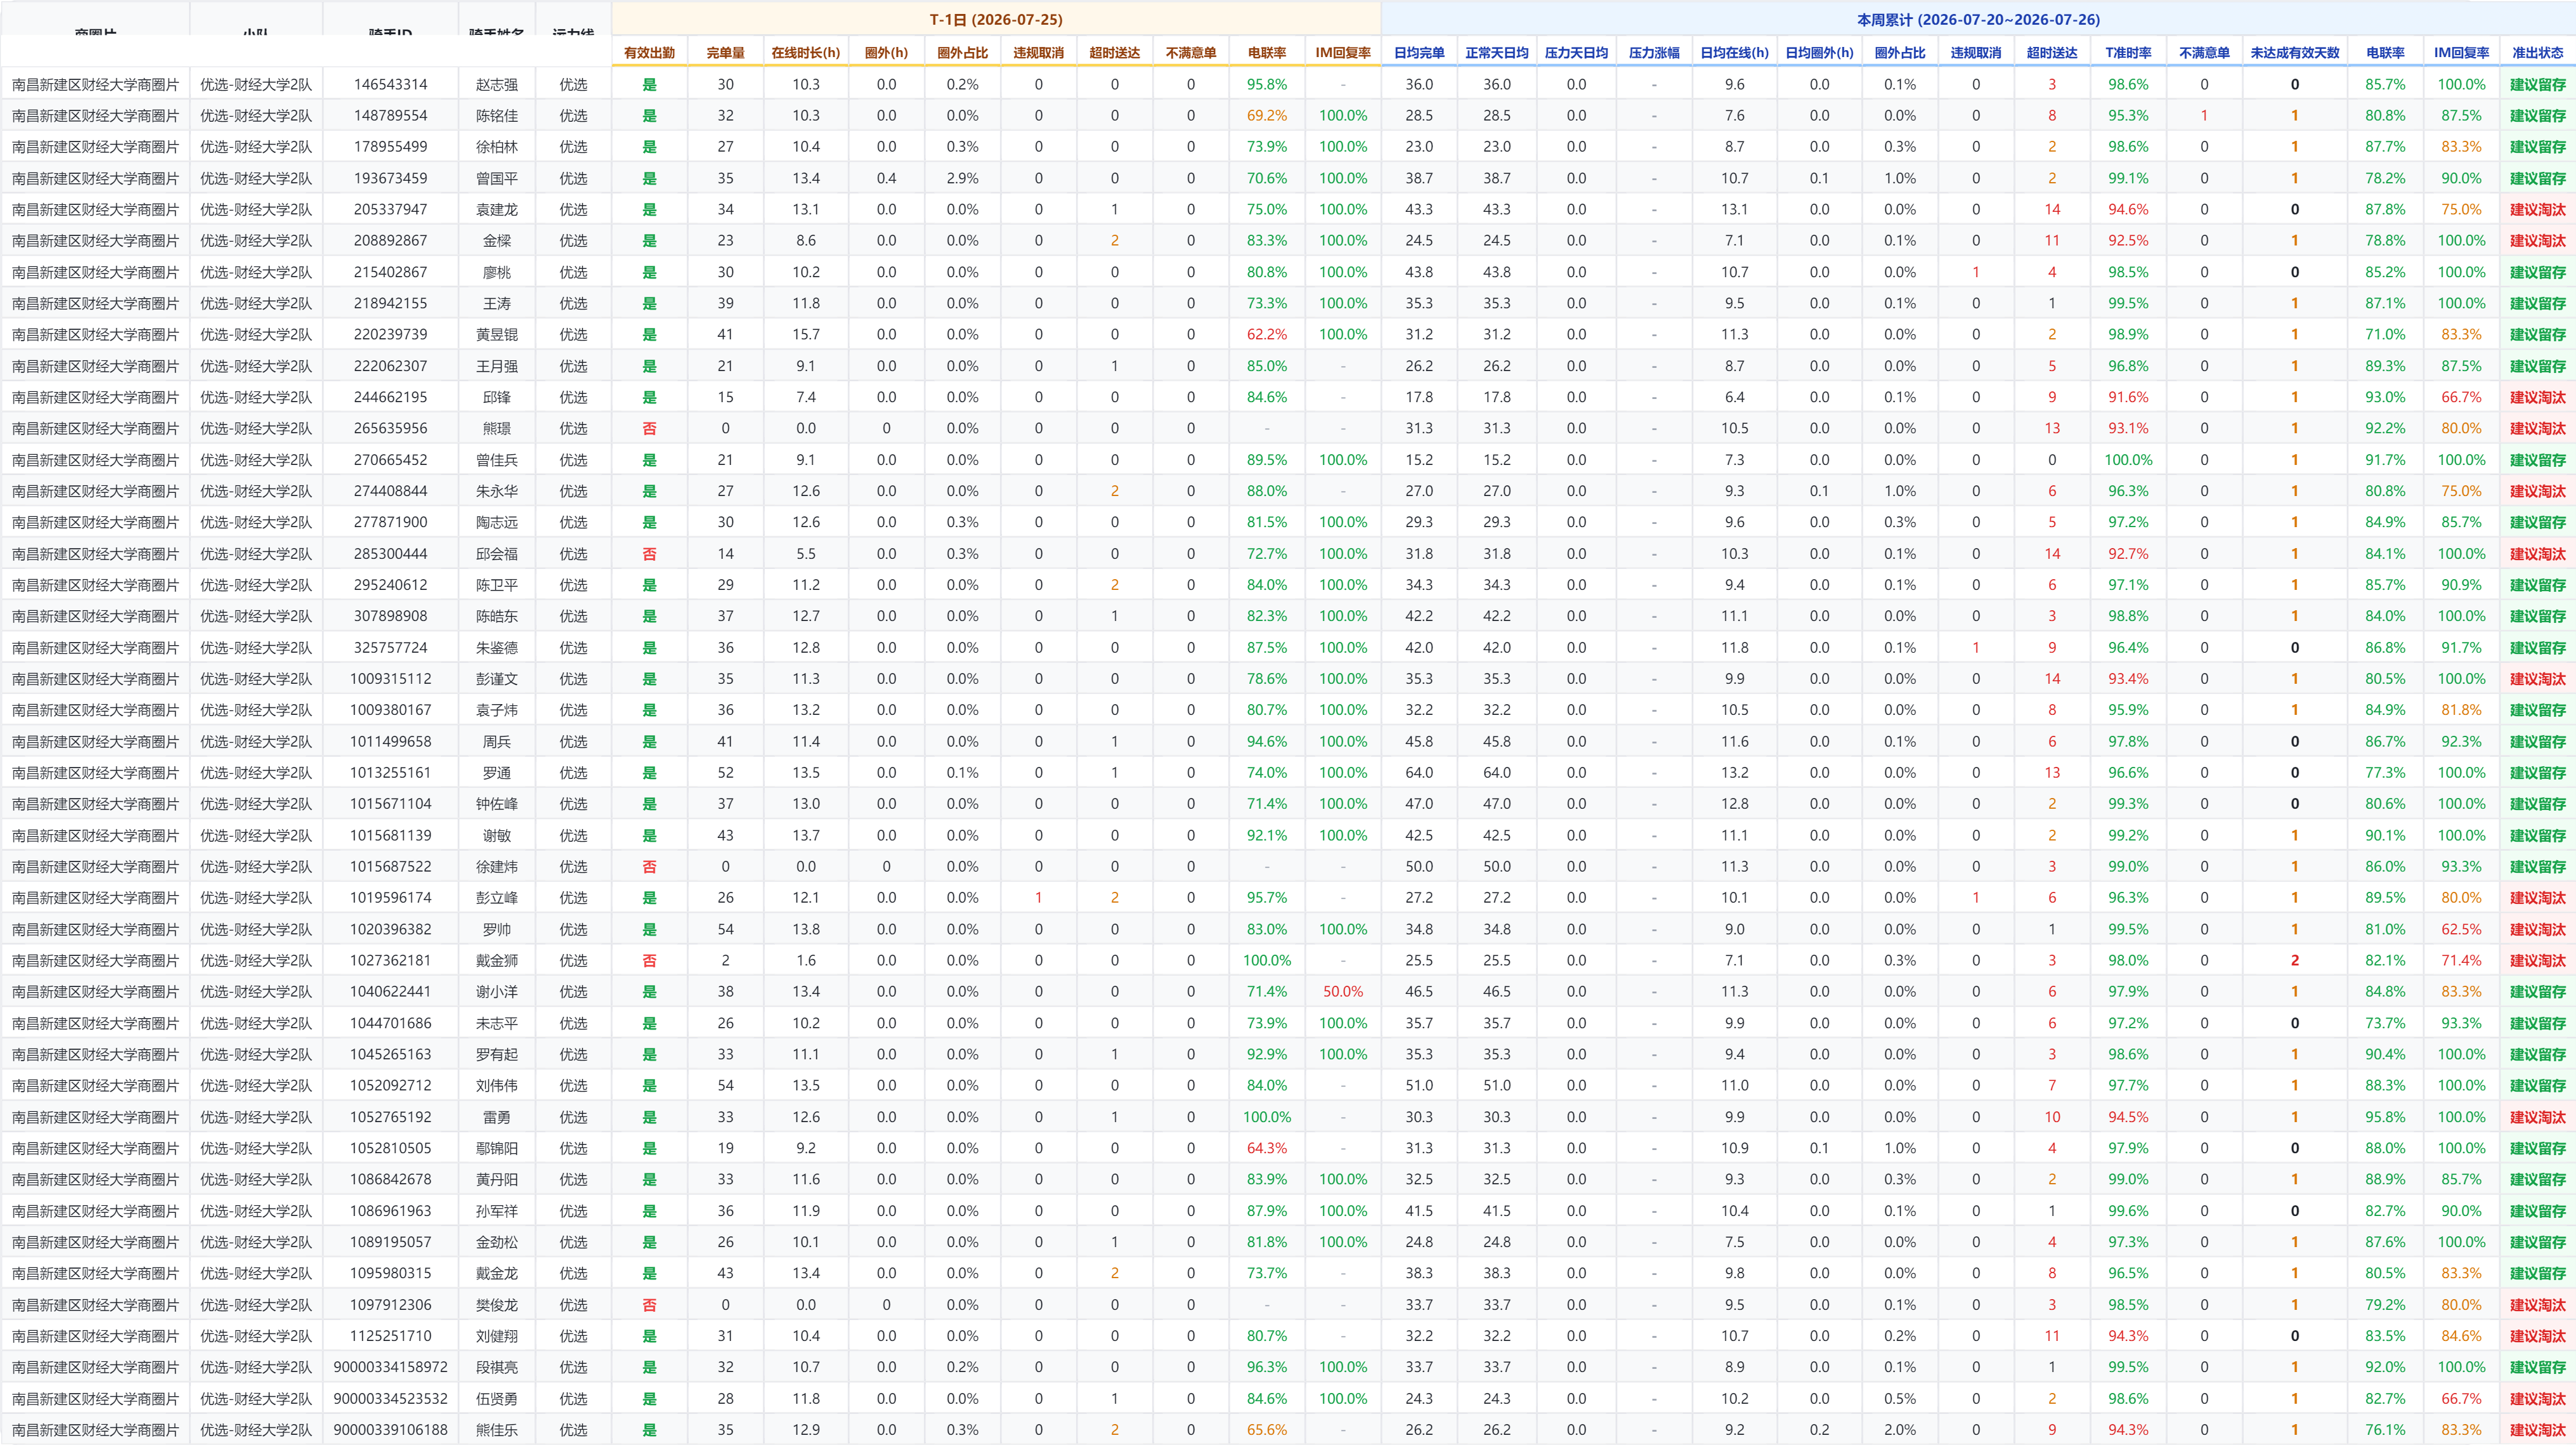Click 戴金狮's 未达成有效天数 value 2
The height and width of the screenshot is (1445, 2576).
pyautogui.click(x=2295, y=961)
